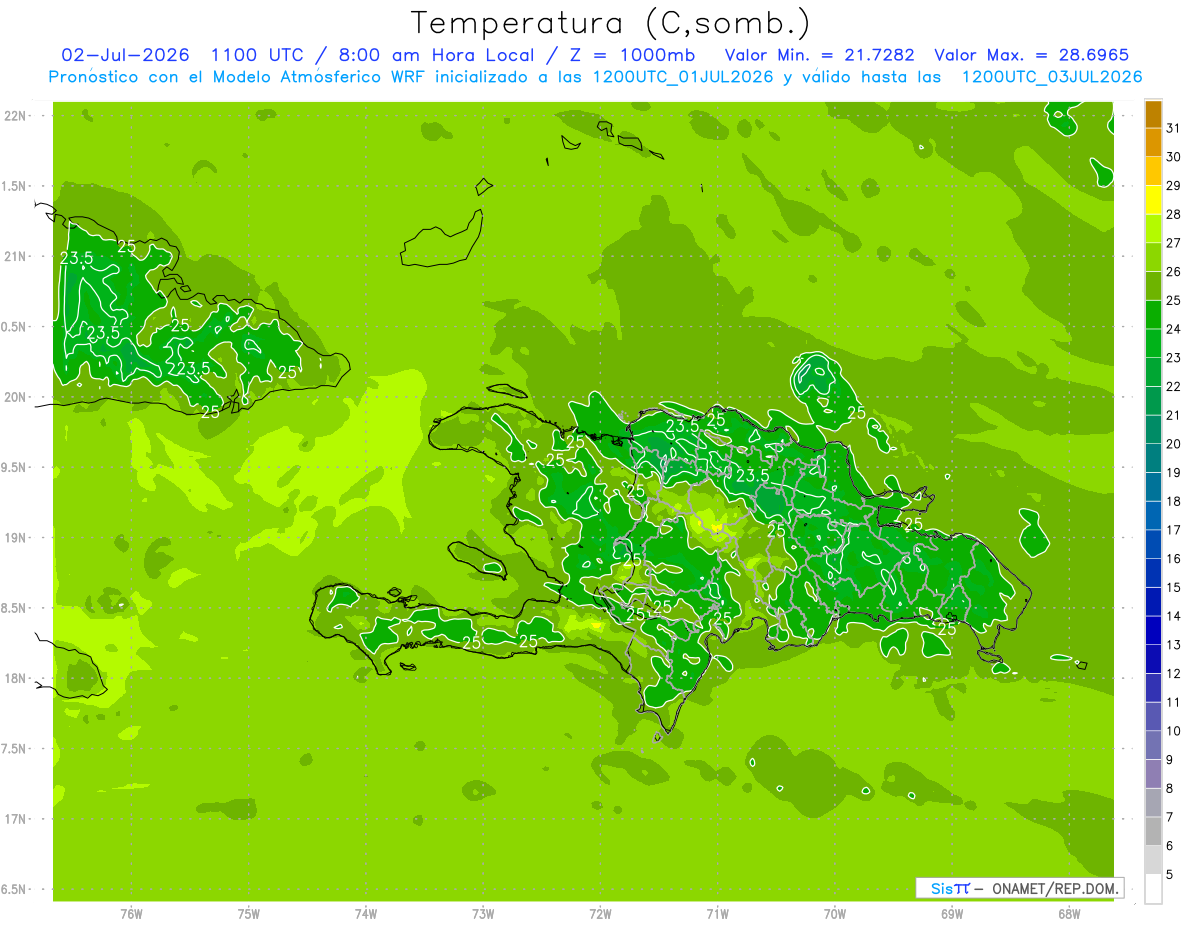Click the "ONAMET/REP.DOM." credit label
This screenshot has width=1200, height=927.
click(x=1054, y=888)
